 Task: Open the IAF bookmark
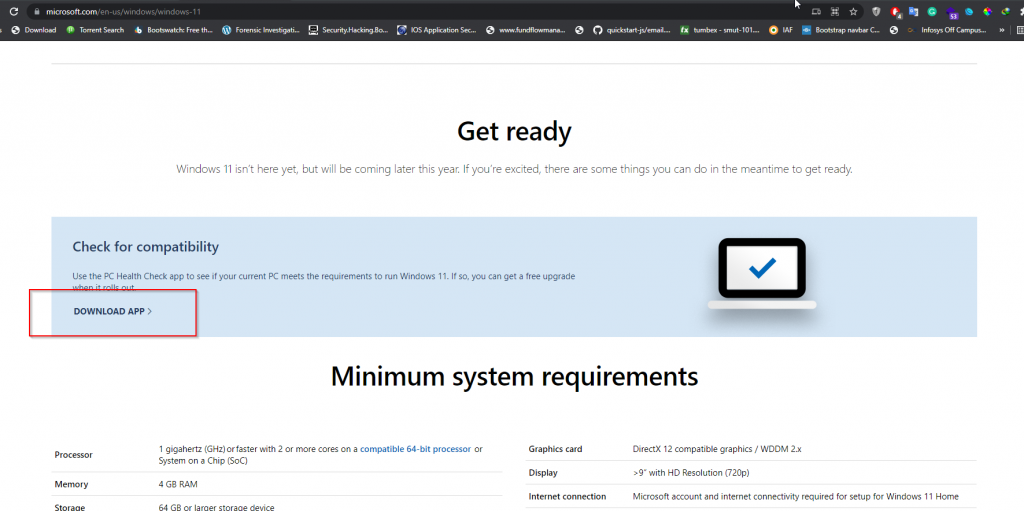(781, 30)
